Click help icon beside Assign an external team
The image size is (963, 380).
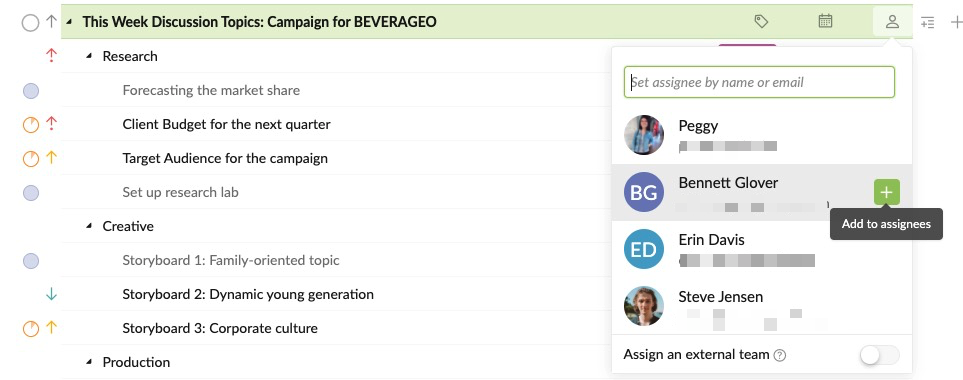780,355
